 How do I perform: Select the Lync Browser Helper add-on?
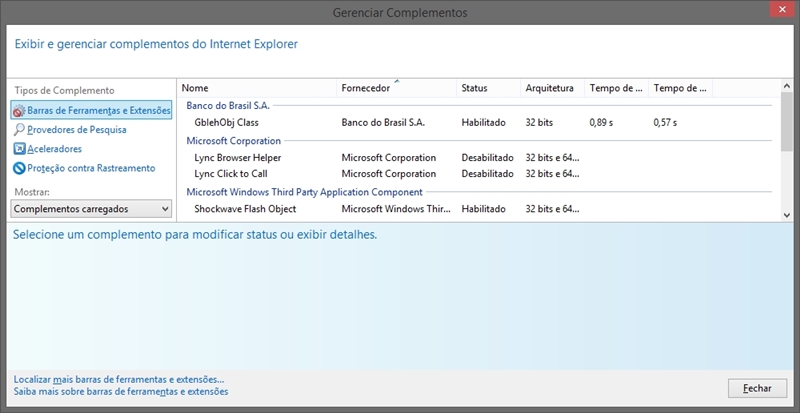click(x=237, y=158)
